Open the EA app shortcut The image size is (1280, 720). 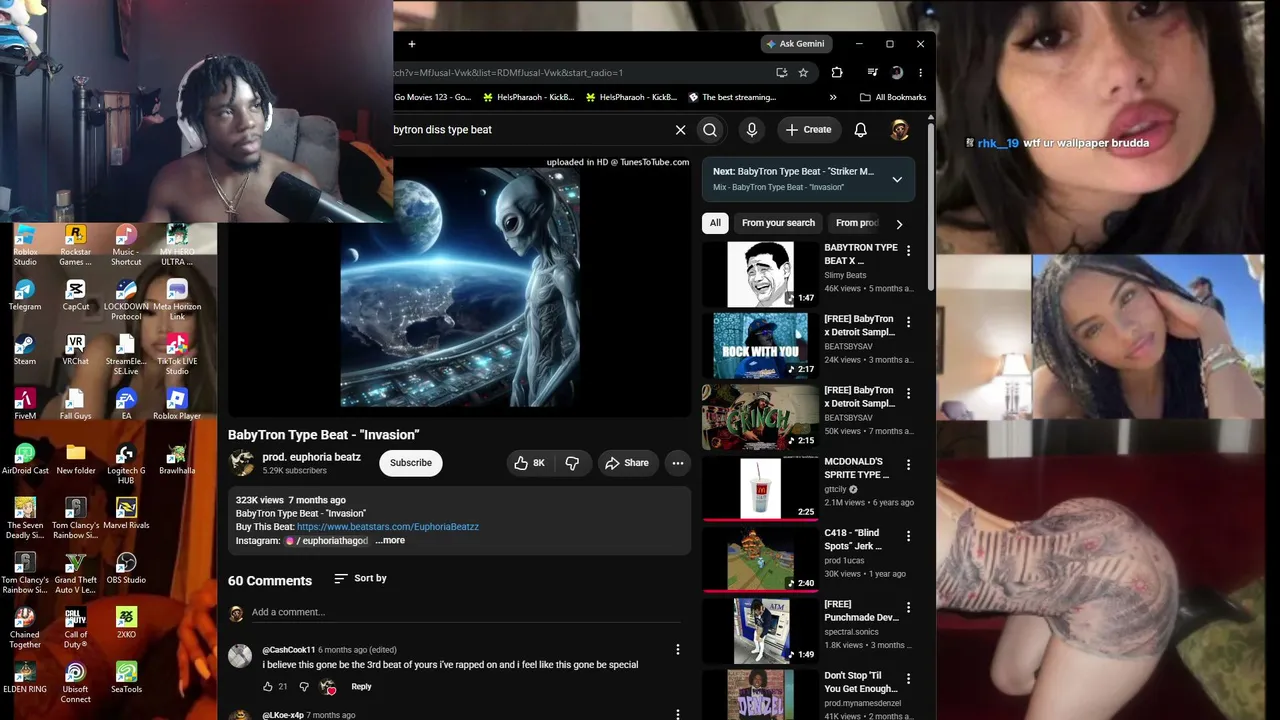click(x=126, y=405)
